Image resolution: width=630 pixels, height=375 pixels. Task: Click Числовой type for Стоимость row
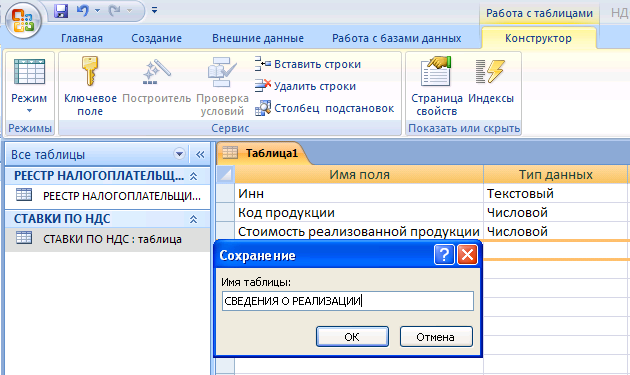(x=556, y=231)
